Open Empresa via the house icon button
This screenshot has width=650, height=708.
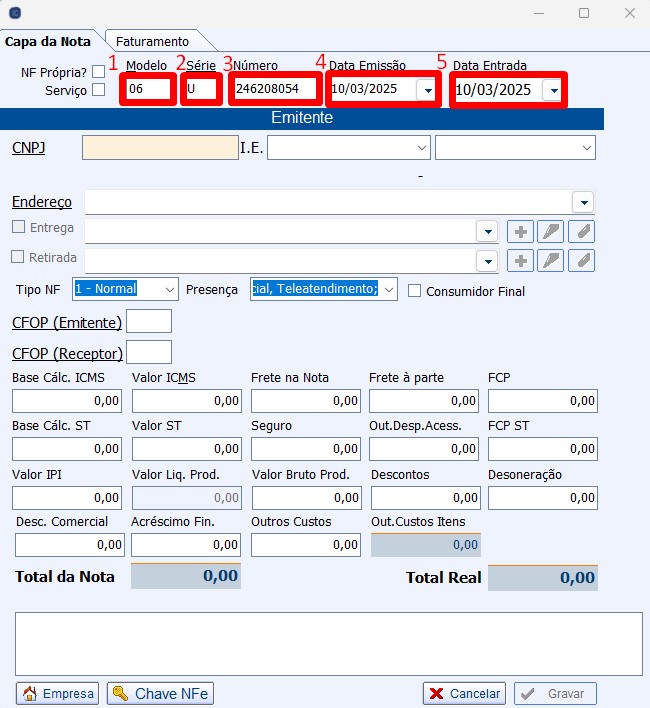pos(58,693)
